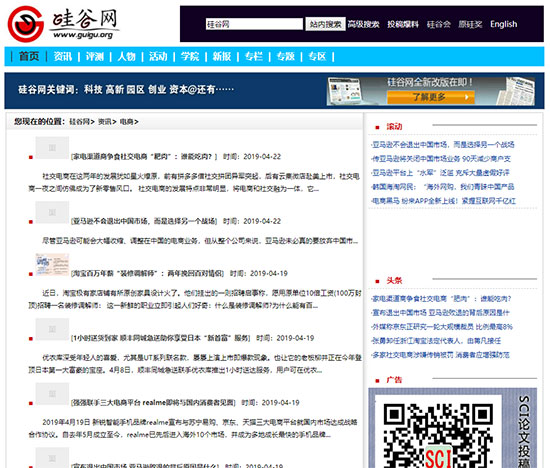Screen dimensions: 550x468
Task: Click the 硅谷网 breadcrumb link
Action: [x=80, y=122]
